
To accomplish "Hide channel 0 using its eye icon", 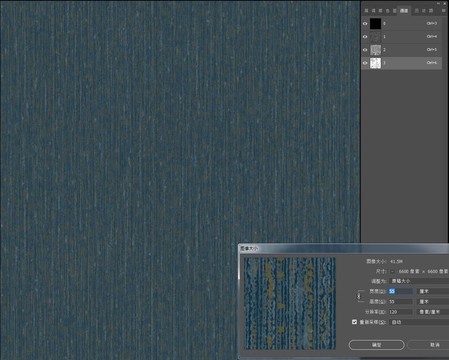I will tap(365, 24).
